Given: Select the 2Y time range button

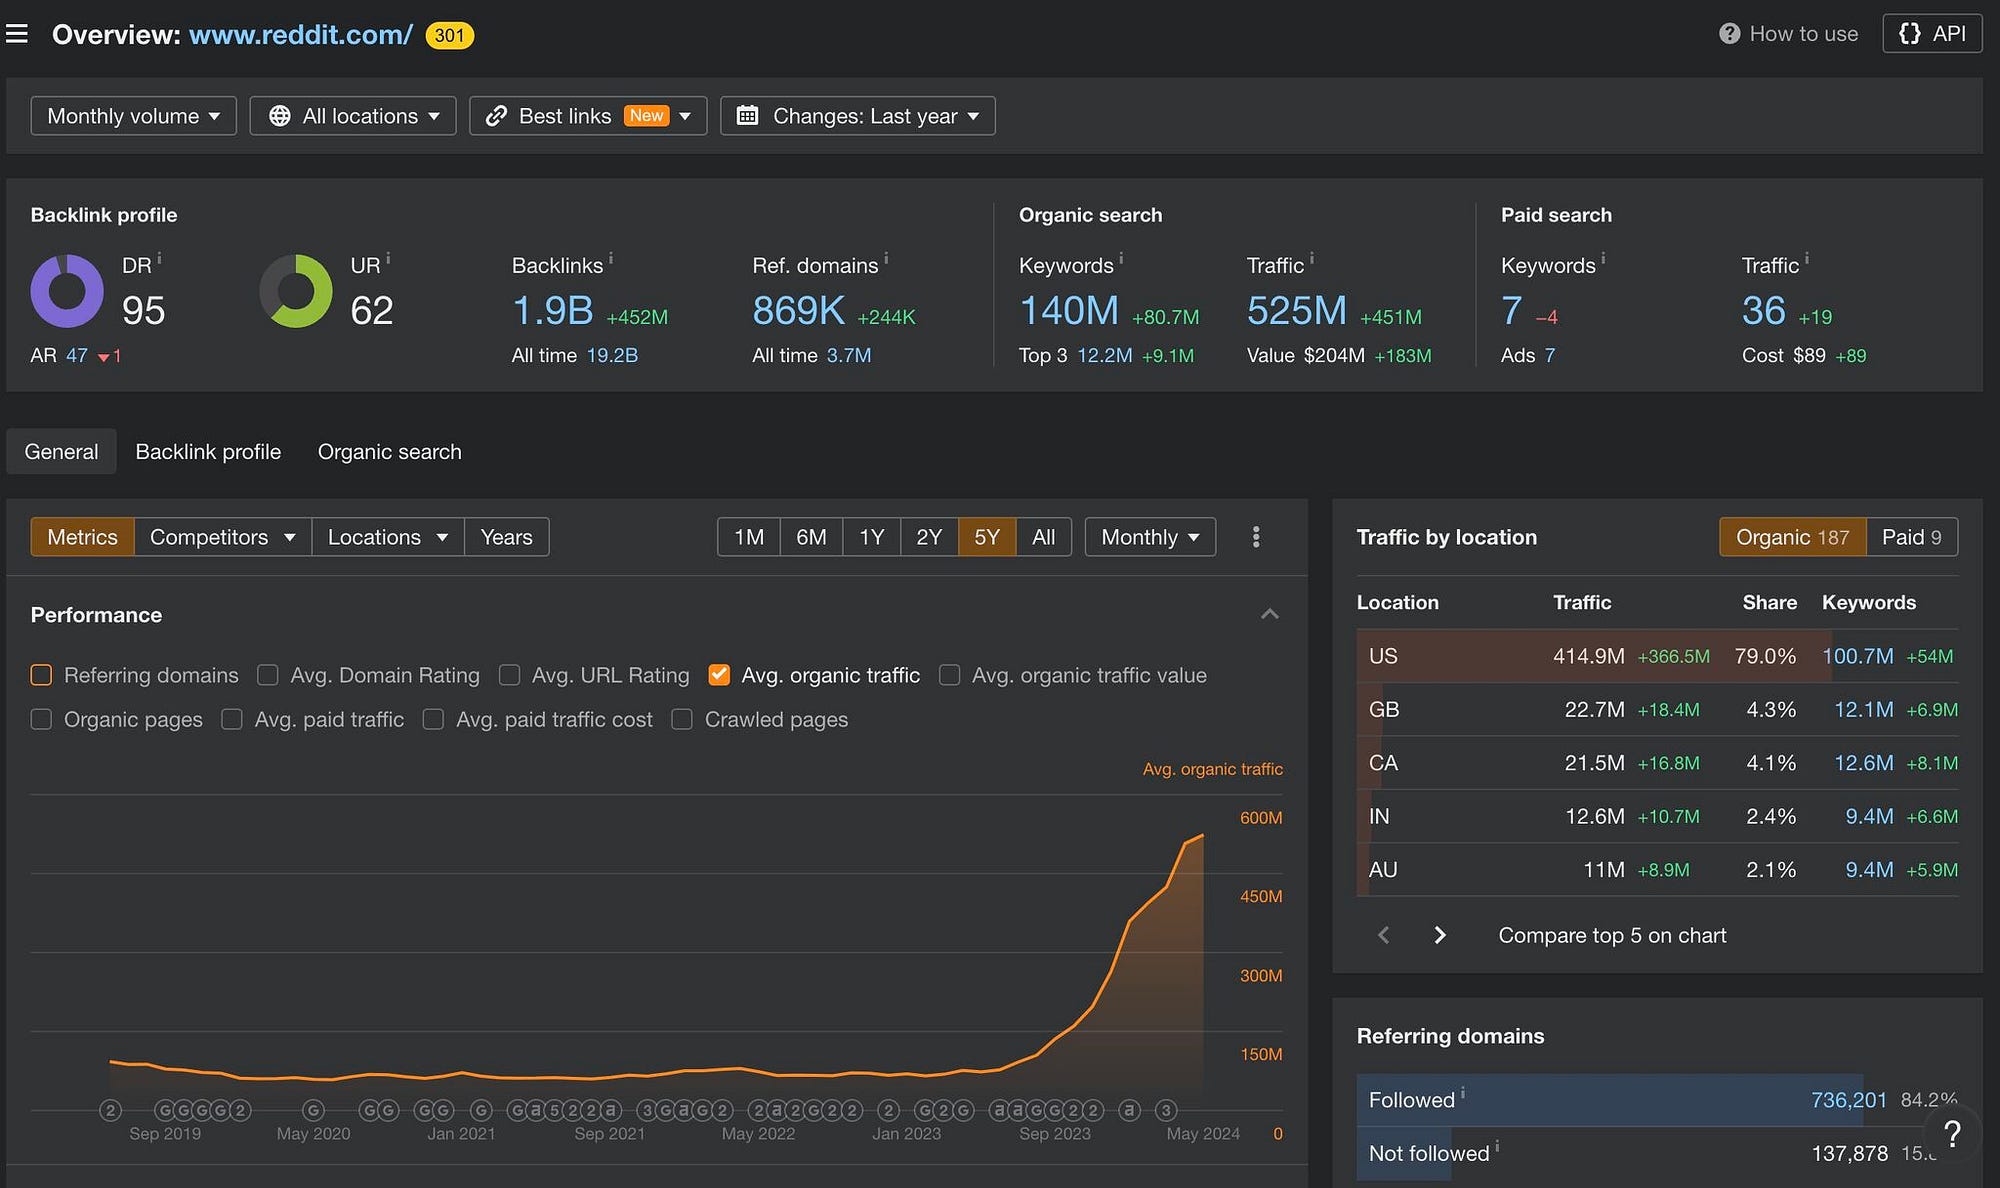Looking at the screenshot, I should pos(929,537).
